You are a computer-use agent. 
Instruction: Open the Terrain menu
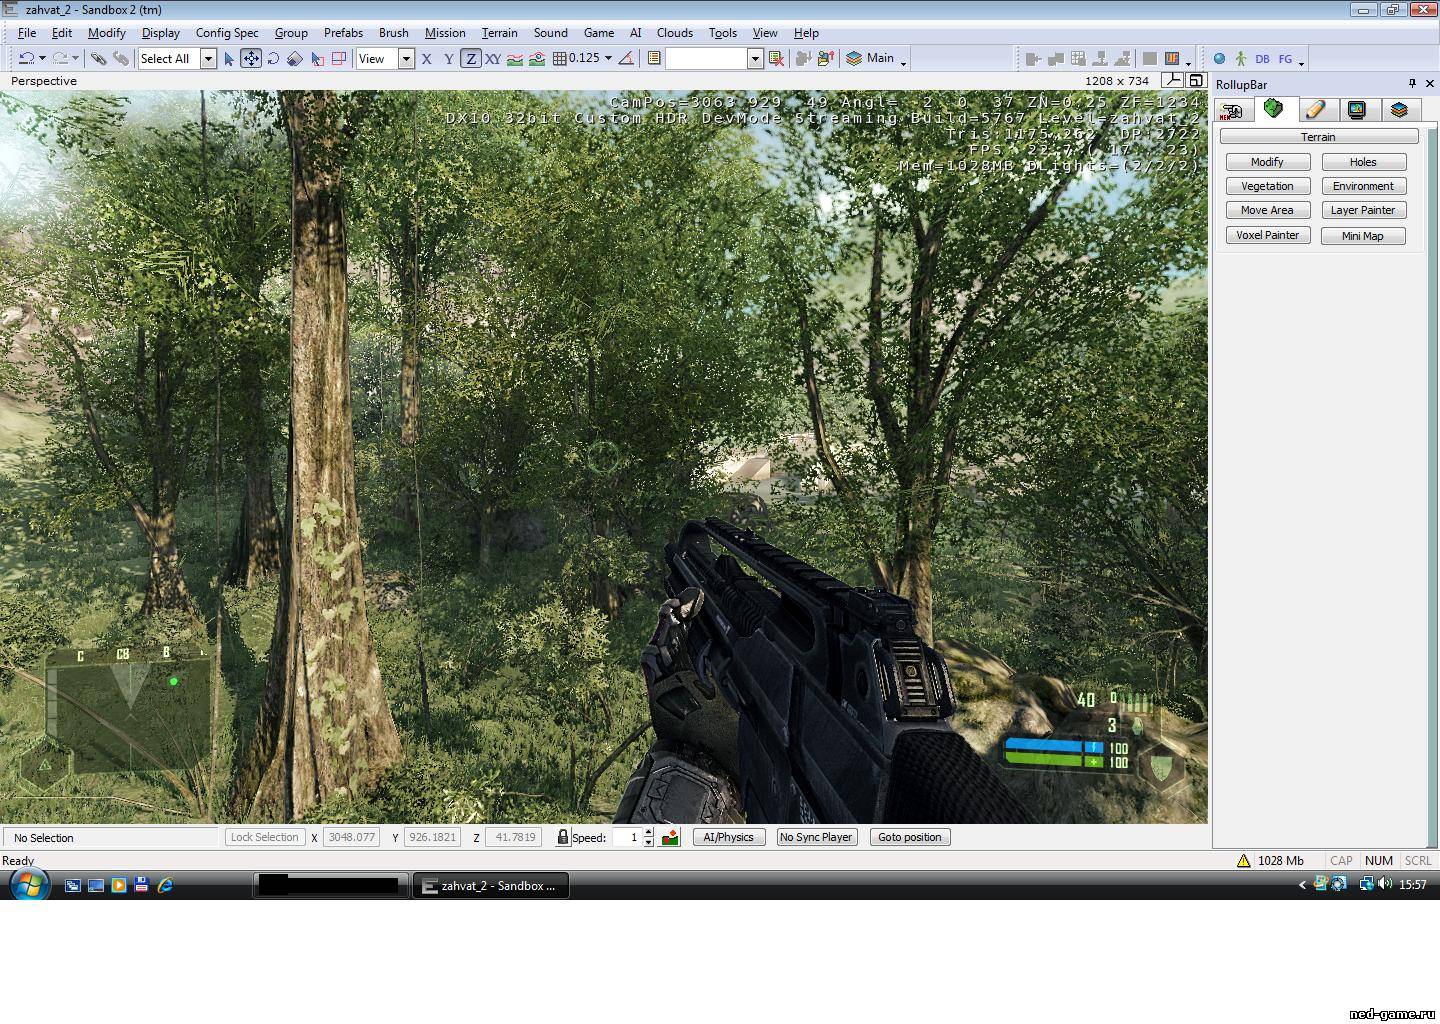(x=499, y=32)
